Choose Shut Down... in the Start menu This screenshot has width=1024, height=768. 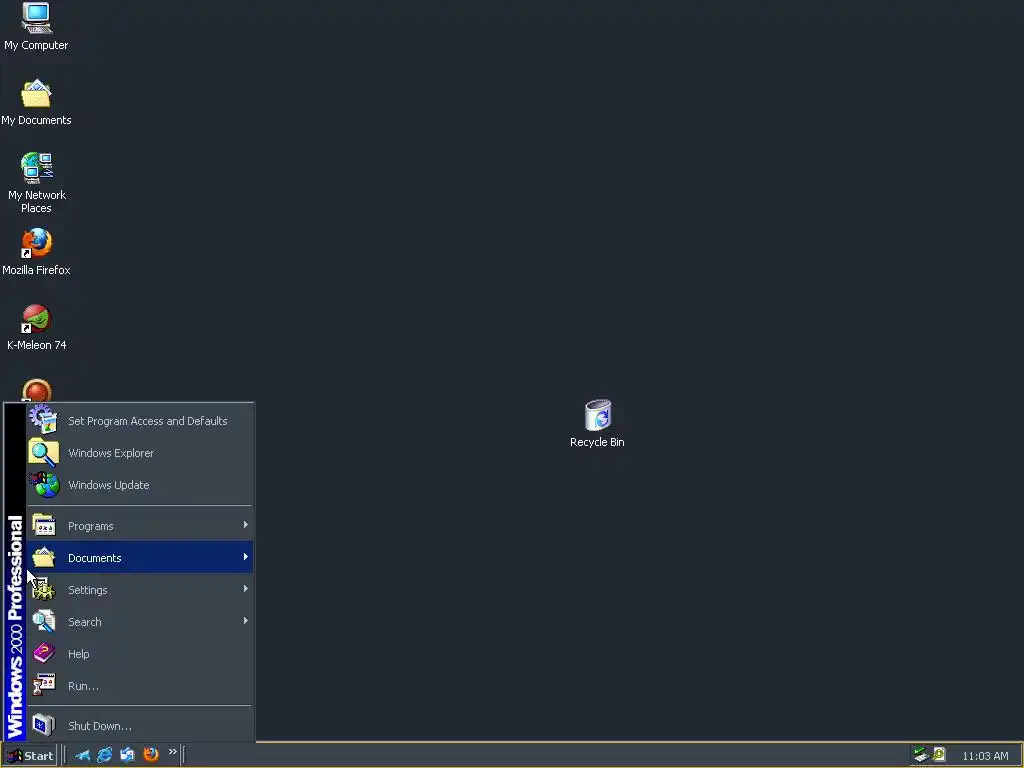pyautogui.click(x=140, y=726)
